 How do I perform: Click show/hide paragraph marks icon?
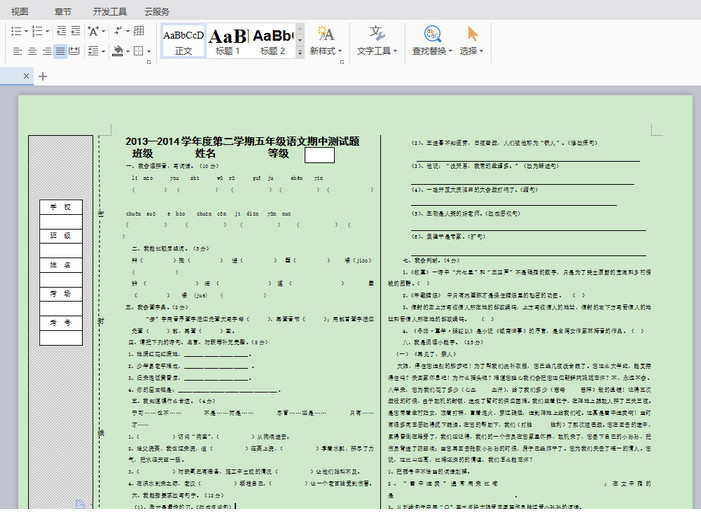click(x=118, y=31)
